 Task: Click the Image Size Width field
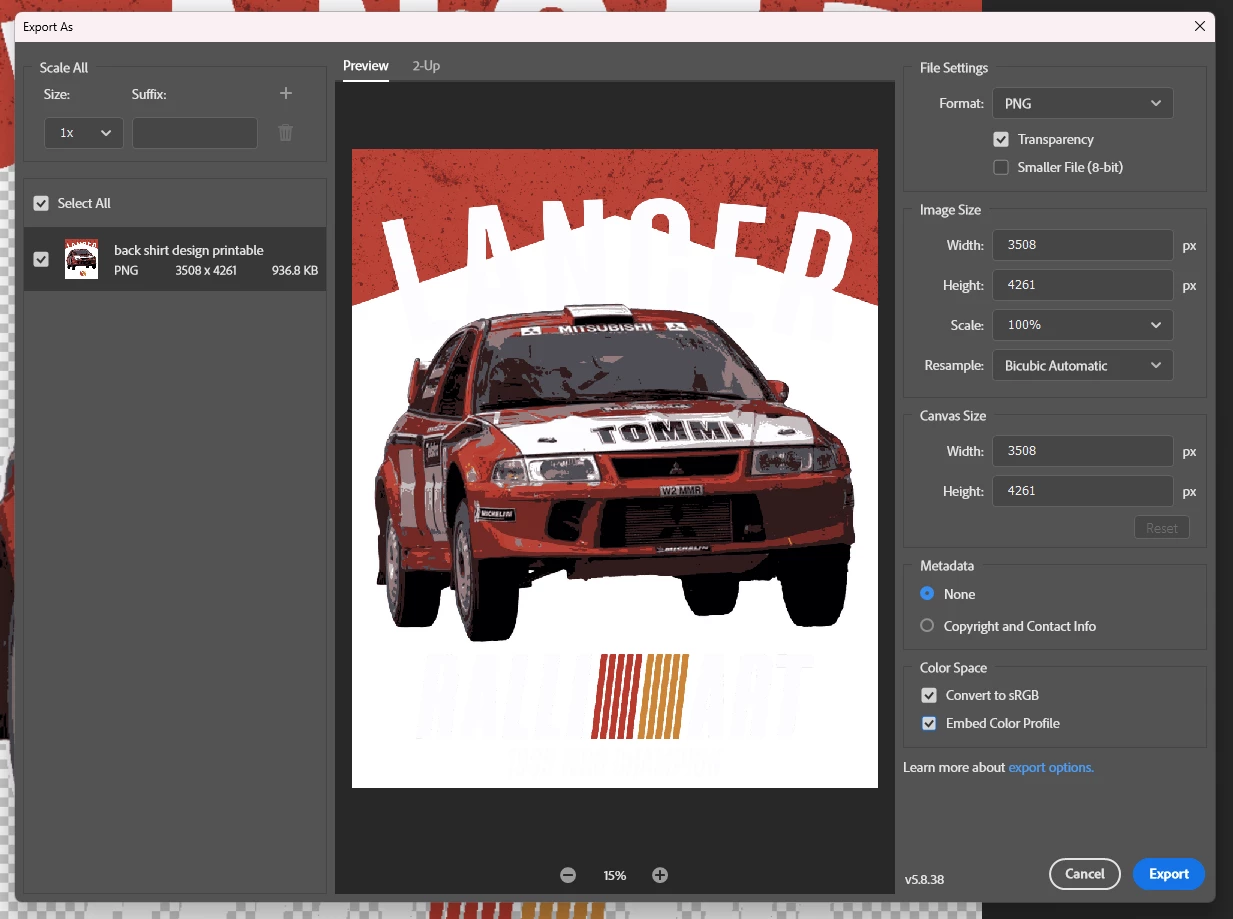click(1083, 245)
